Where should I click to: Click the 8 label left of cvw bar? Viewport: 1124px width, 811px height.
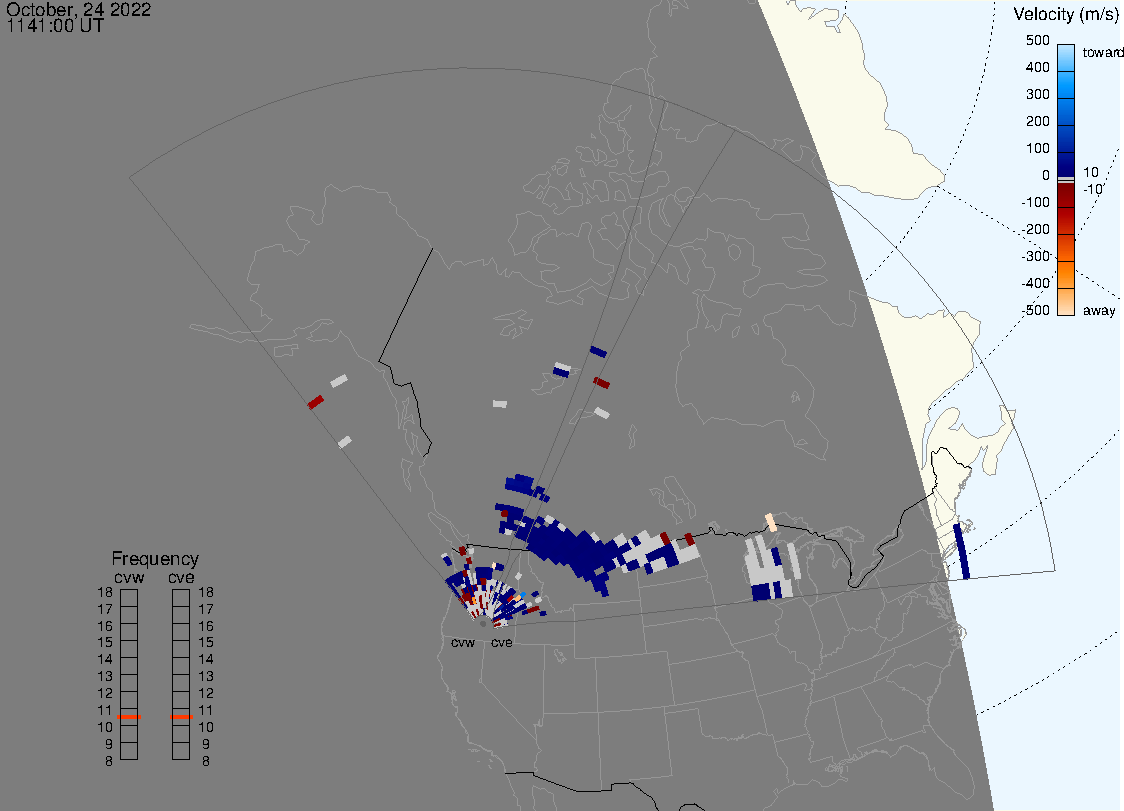109,762
